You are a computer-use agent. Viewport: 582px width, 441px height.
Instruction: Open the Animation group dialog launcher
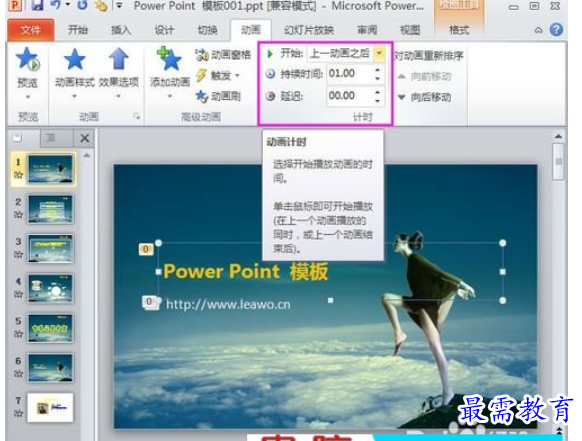[x=137, y=117]
